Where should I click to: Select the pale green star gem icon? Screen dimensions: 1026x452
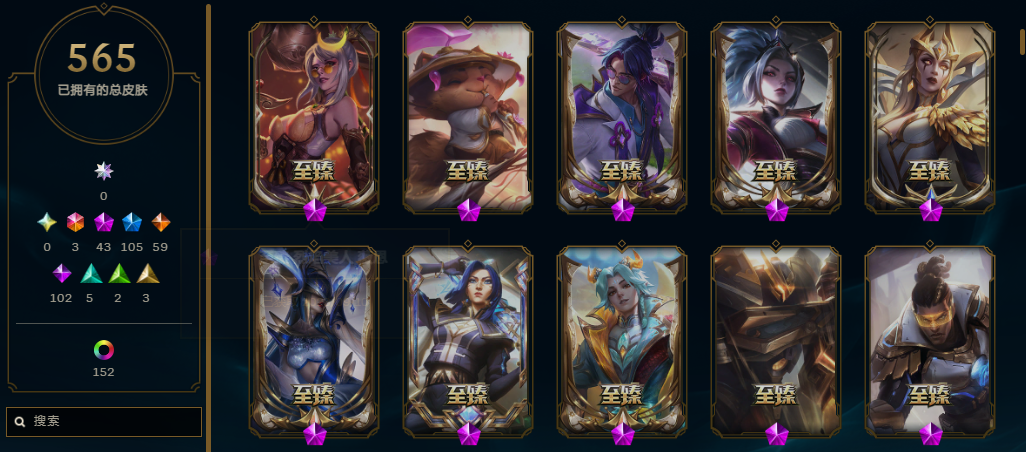click(x=46, y=222)
